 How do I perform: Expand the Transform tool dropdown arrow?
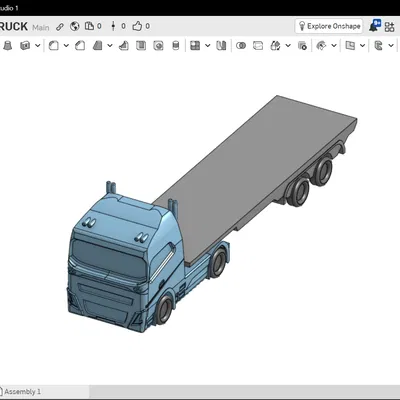click(x=288, y=45)
